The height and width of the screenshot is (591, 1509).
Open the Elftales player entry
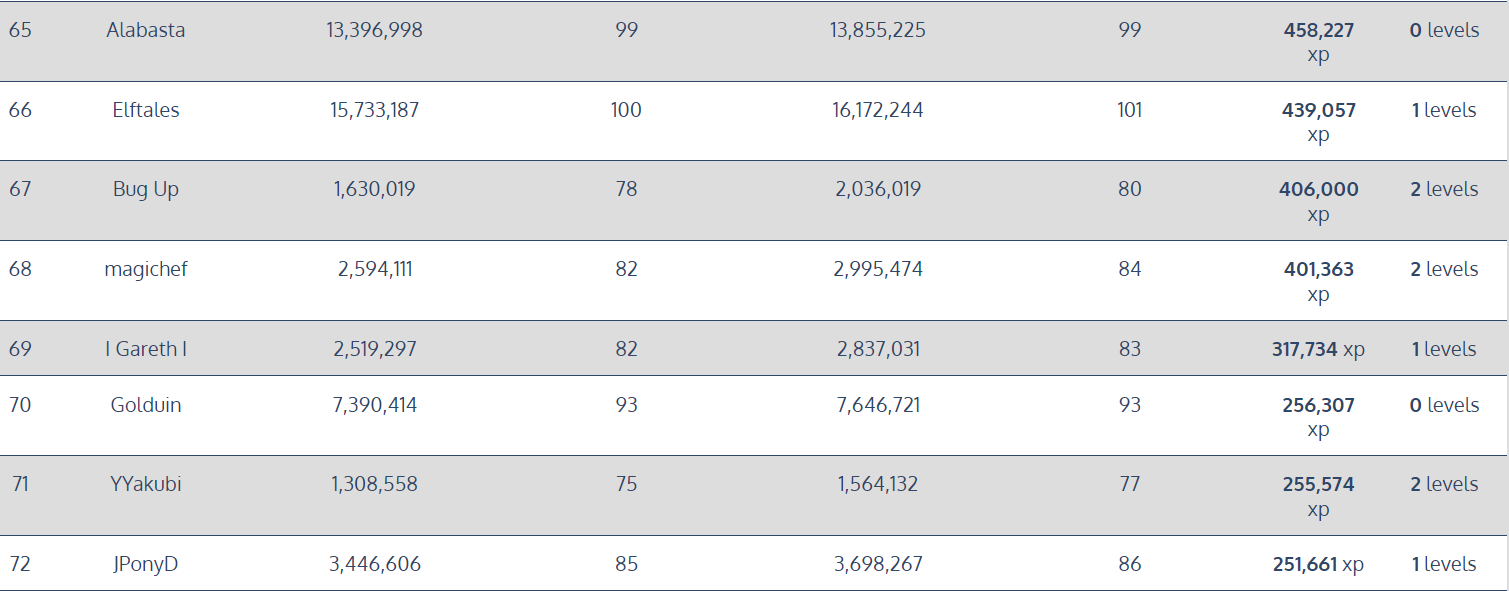tap(146, 110)
